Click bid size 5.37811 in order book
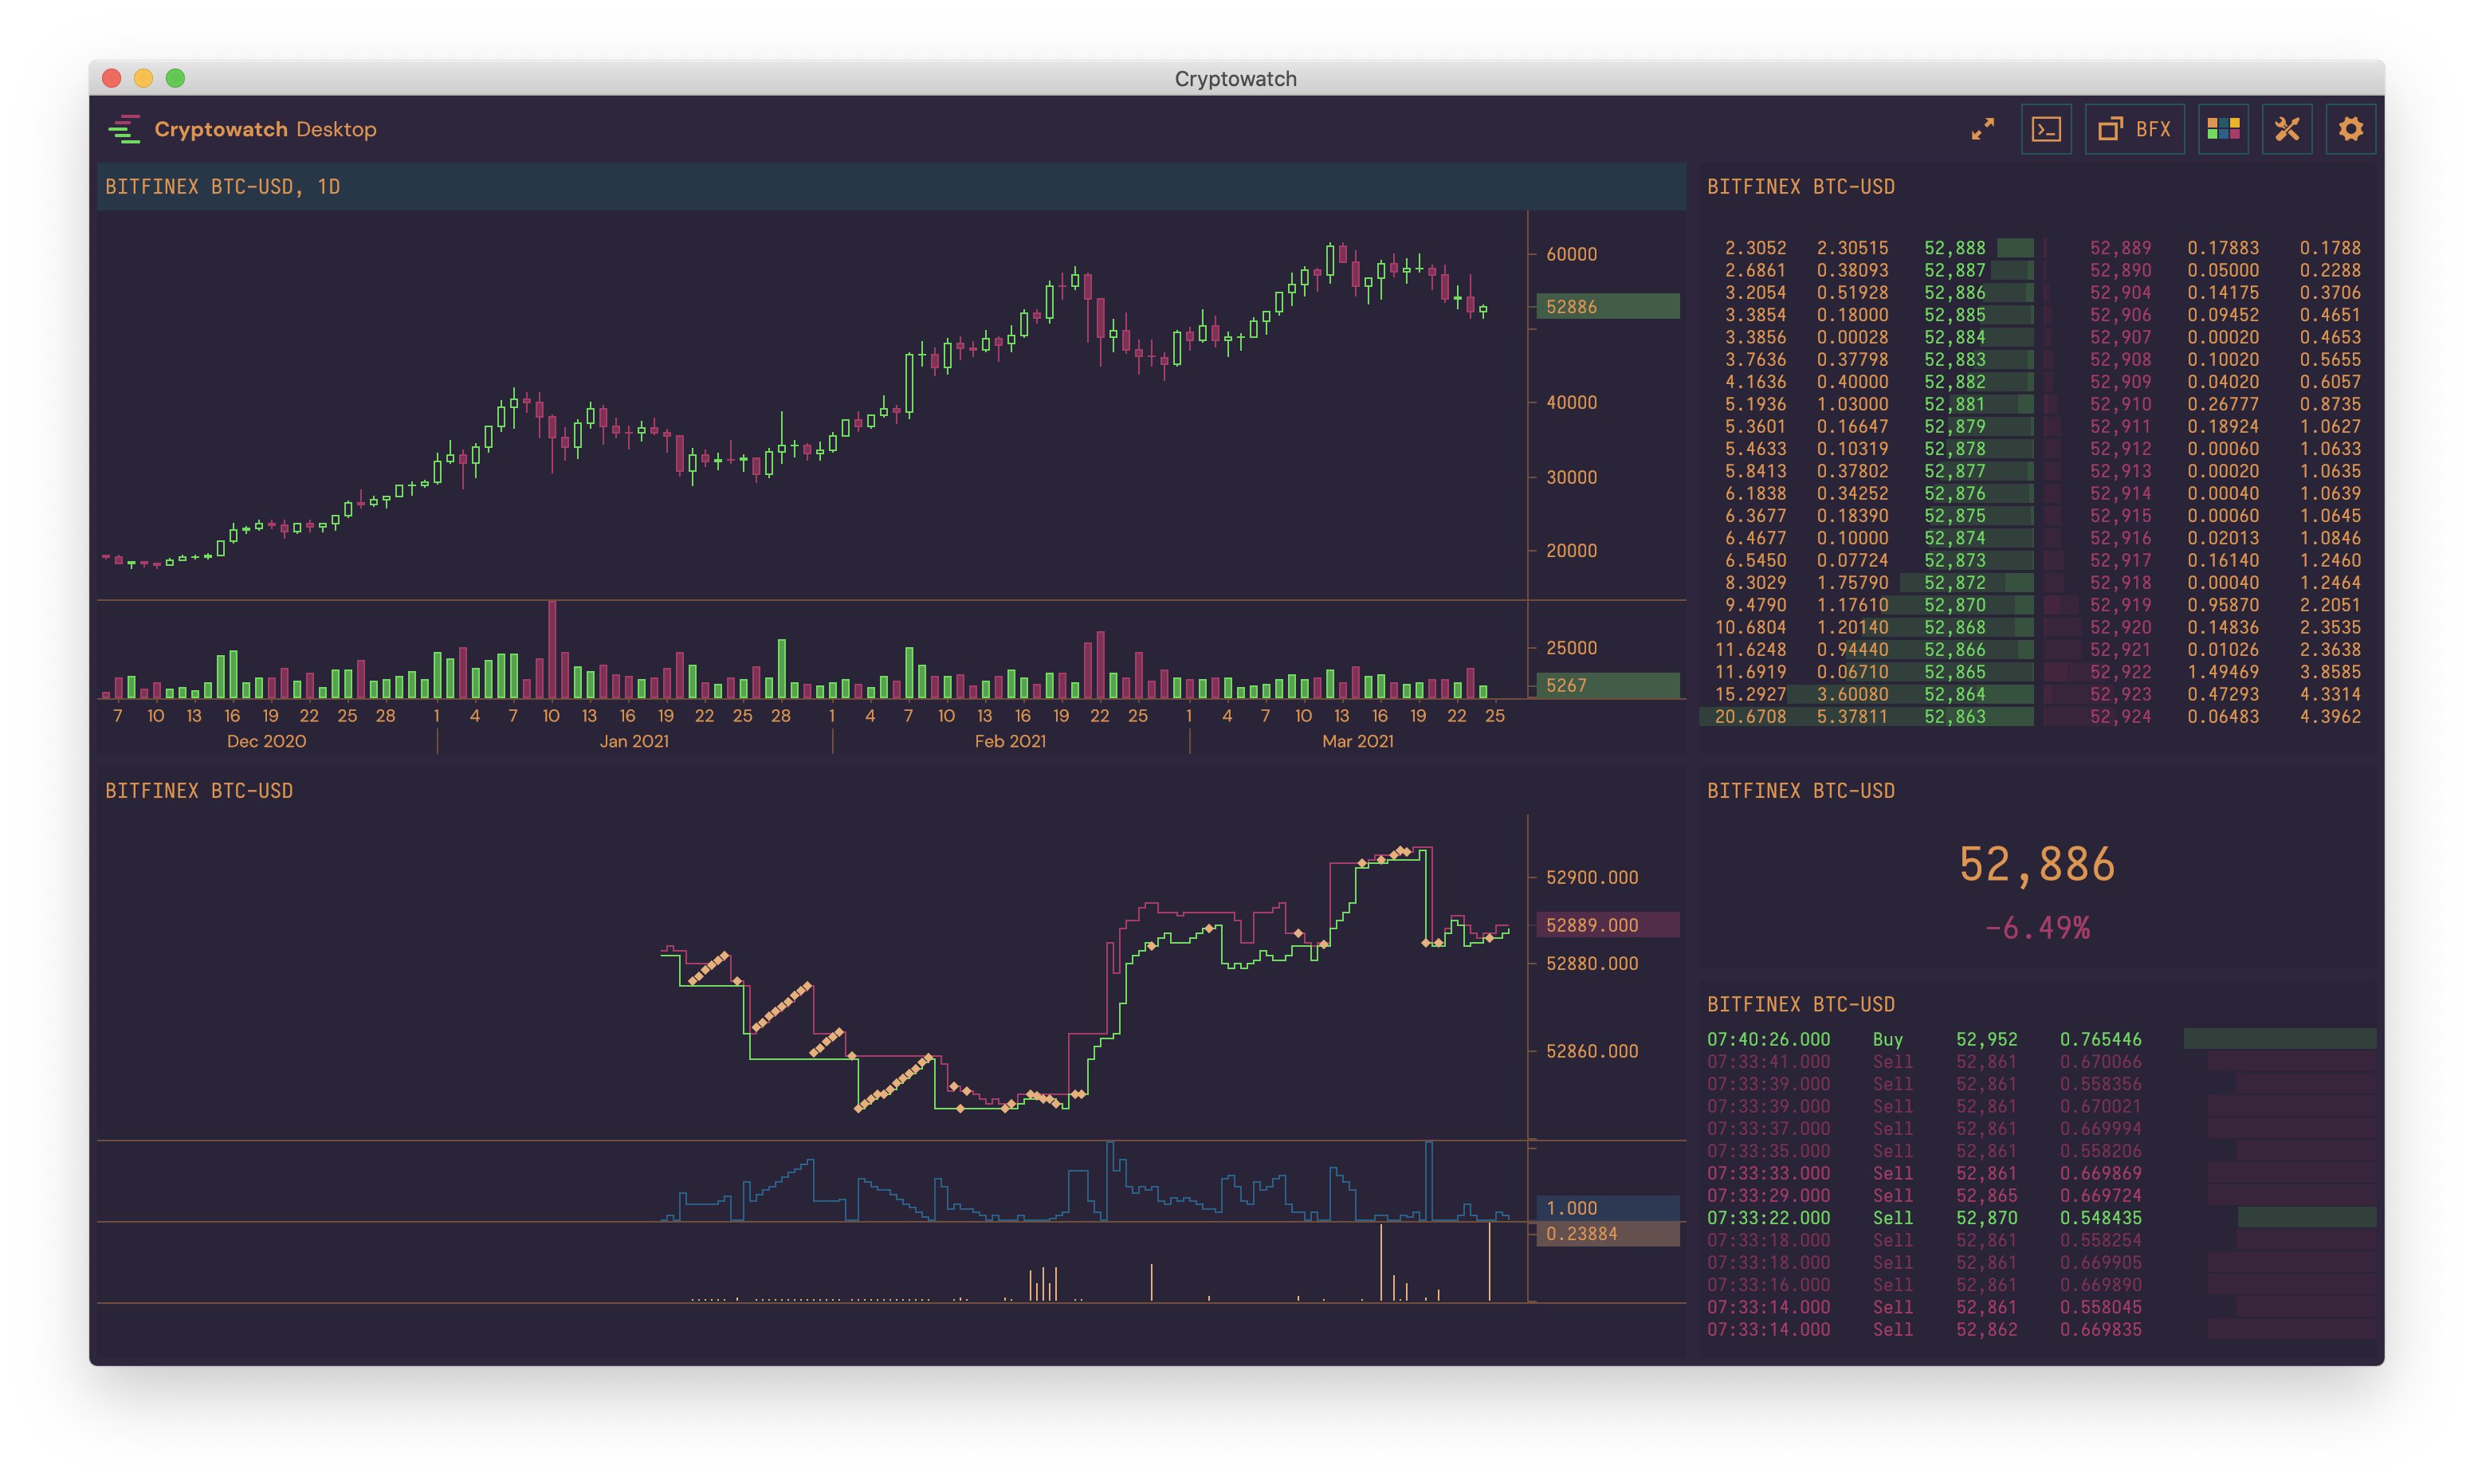This screenshot has height=1484, width=2474. pyautogui.click(x=1852, y=716)
